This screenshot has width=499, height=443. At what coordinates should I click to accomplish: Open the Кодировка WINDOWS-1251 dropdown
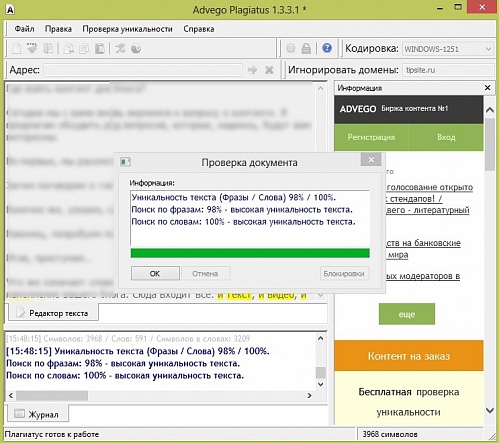pos(448,49)
